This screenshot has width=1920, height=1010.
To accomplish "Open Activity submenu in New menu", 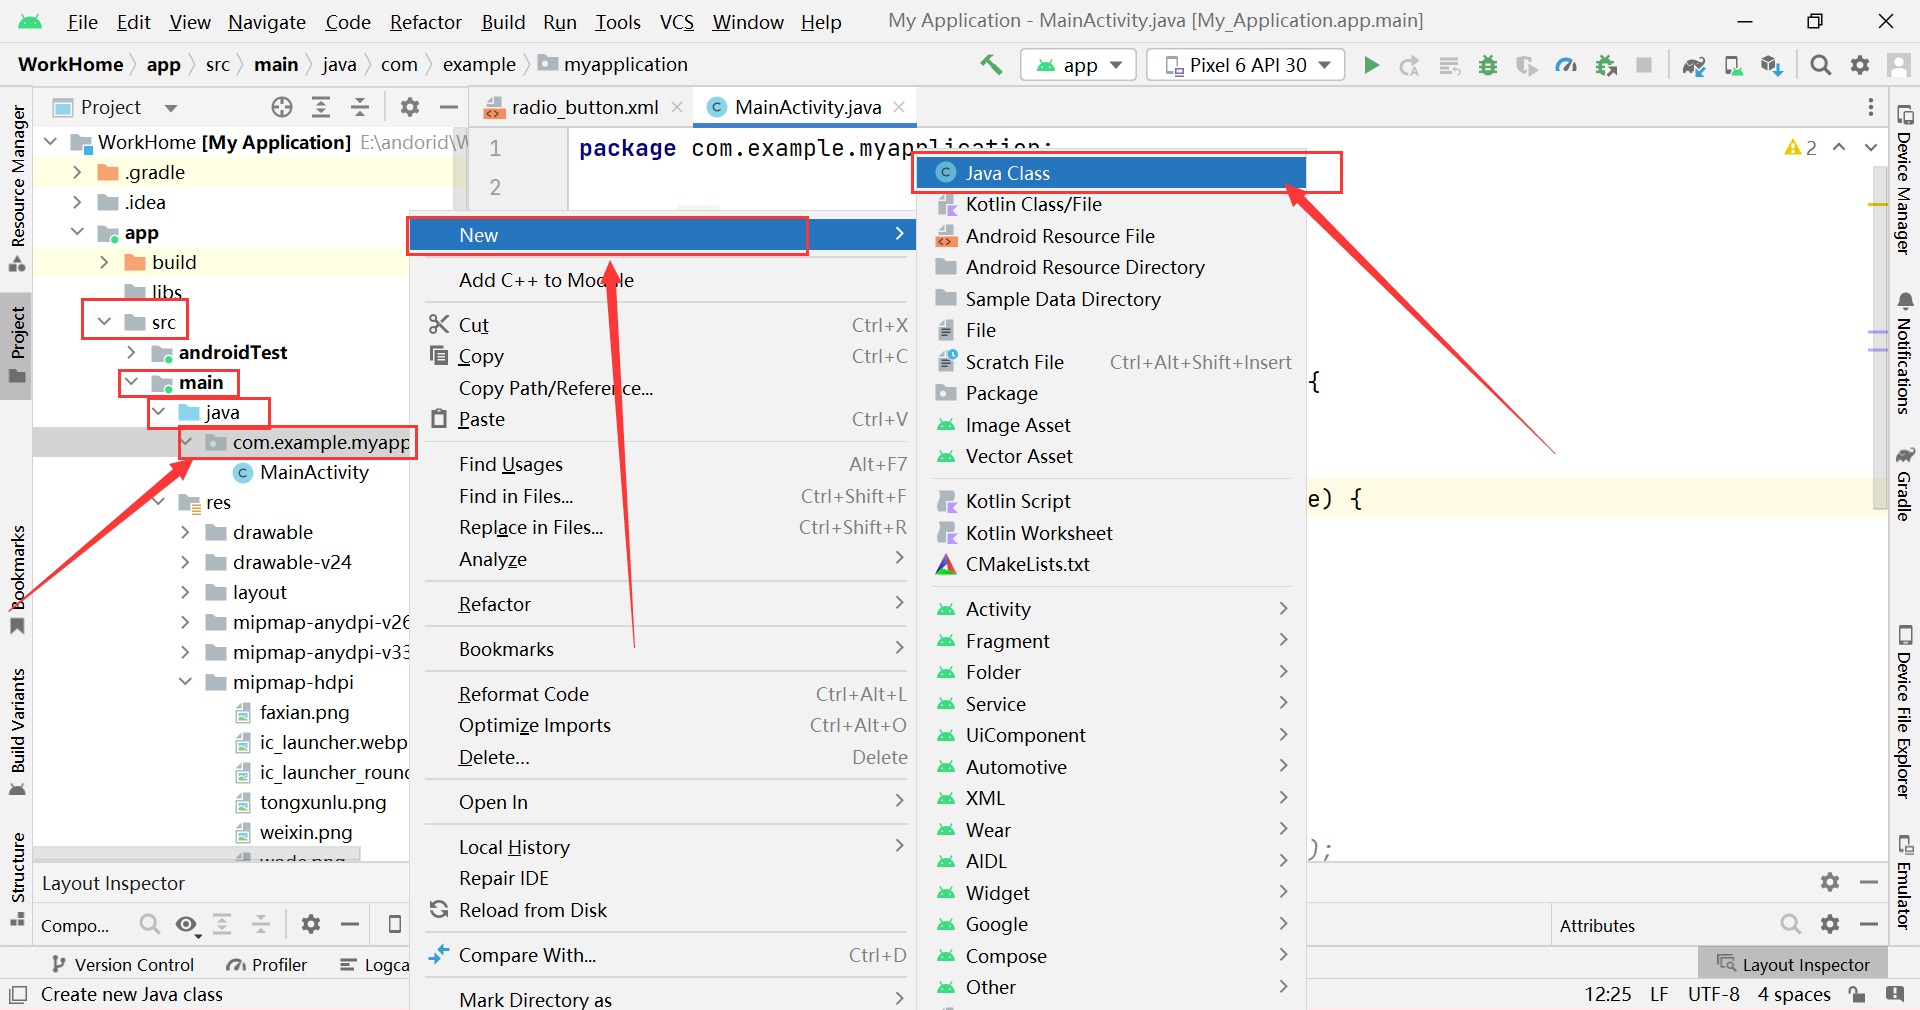I will [x=1111, y=609].
